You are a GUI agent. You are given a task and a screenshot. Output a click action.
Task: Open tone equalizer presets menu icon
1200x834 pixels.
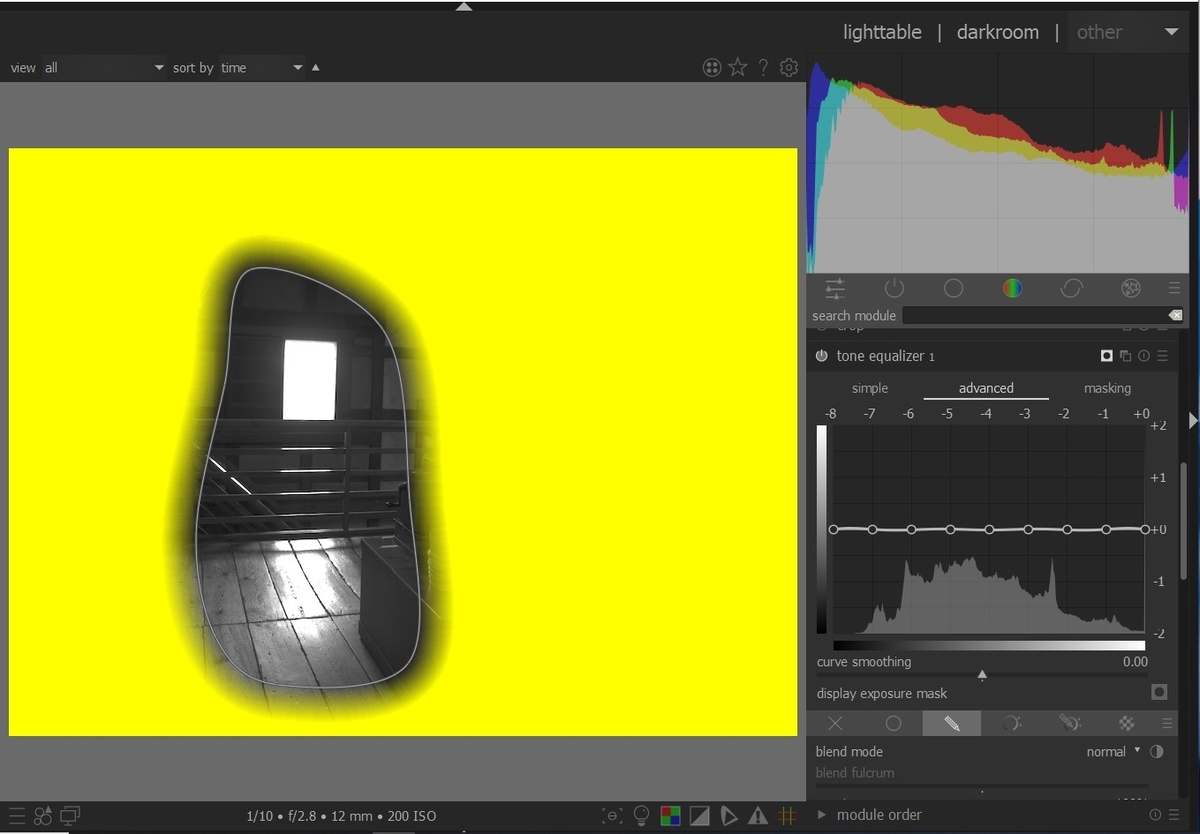click(1162, 356)
